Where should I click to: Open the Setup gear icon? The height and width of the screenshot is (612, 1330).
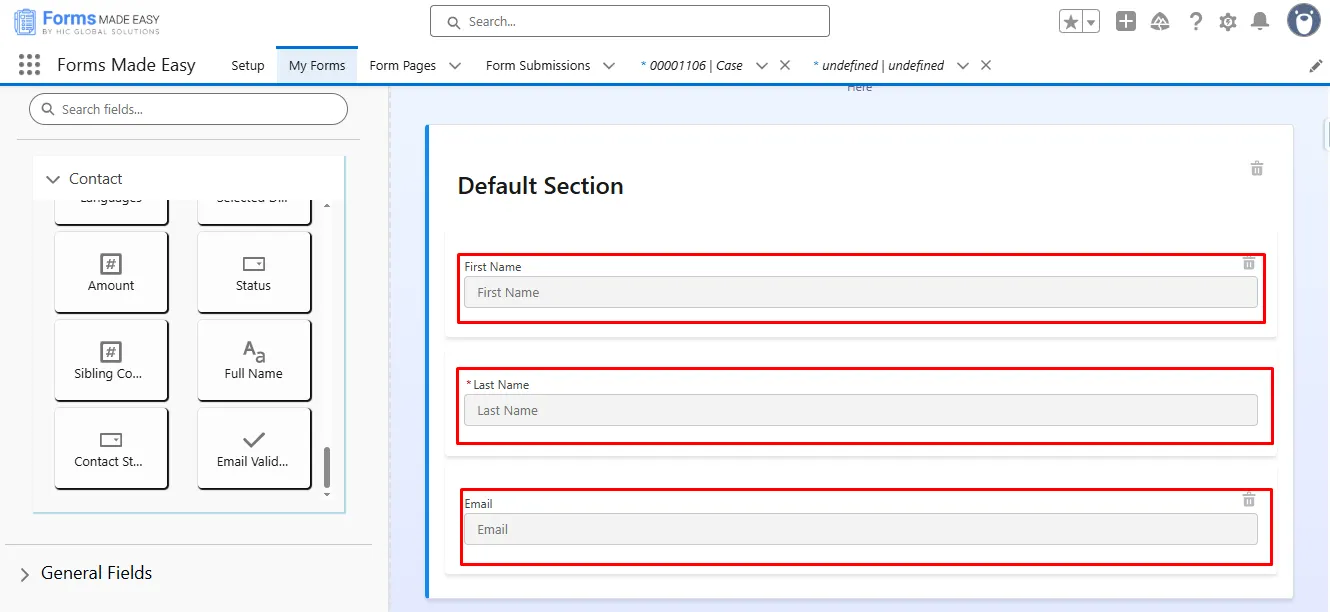click(x=1228, y=22)
